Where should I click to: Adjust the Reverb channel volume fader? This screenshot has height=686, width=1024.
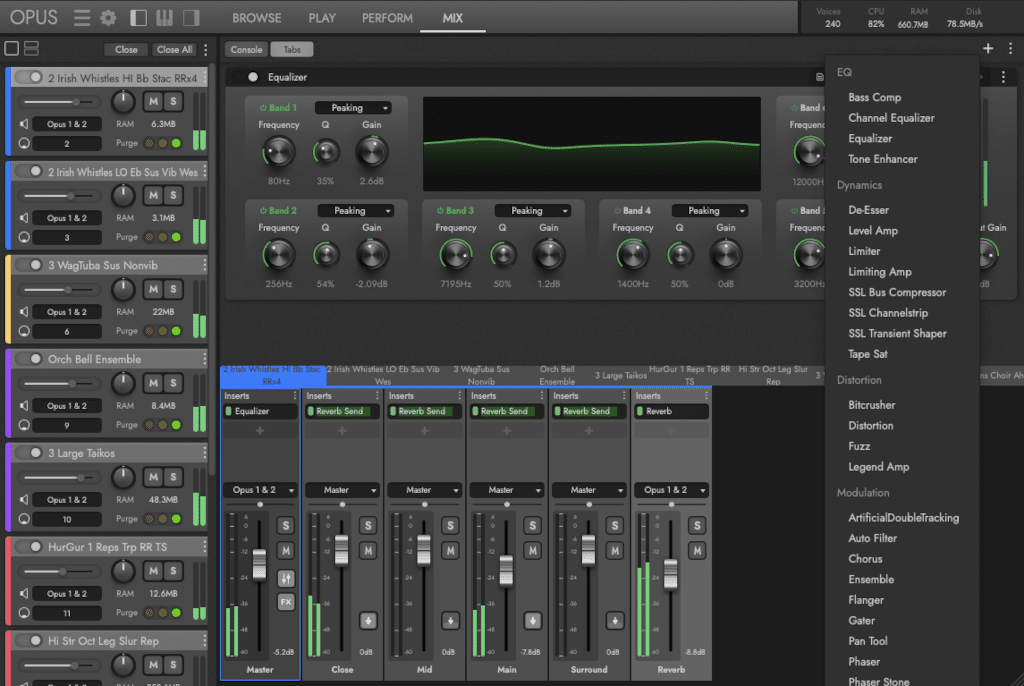[671, 574]
